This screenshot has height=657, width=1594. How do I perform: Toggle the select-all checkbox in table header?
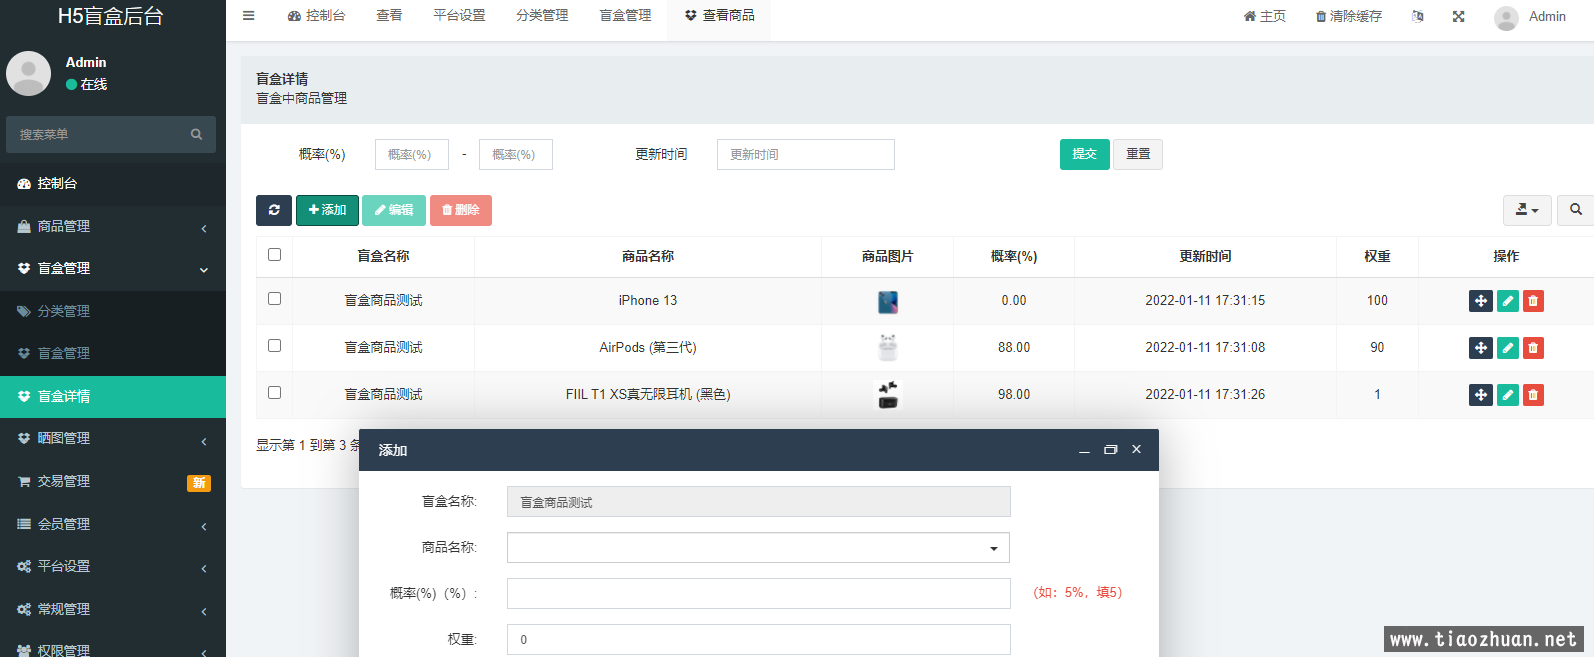pos(275,255)
